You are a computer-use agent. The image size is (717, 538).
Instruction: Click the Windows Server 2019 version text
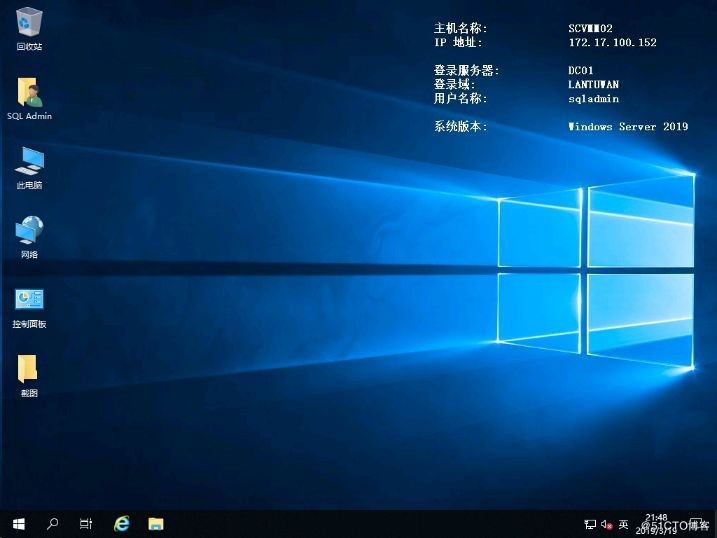click(628, 127)
